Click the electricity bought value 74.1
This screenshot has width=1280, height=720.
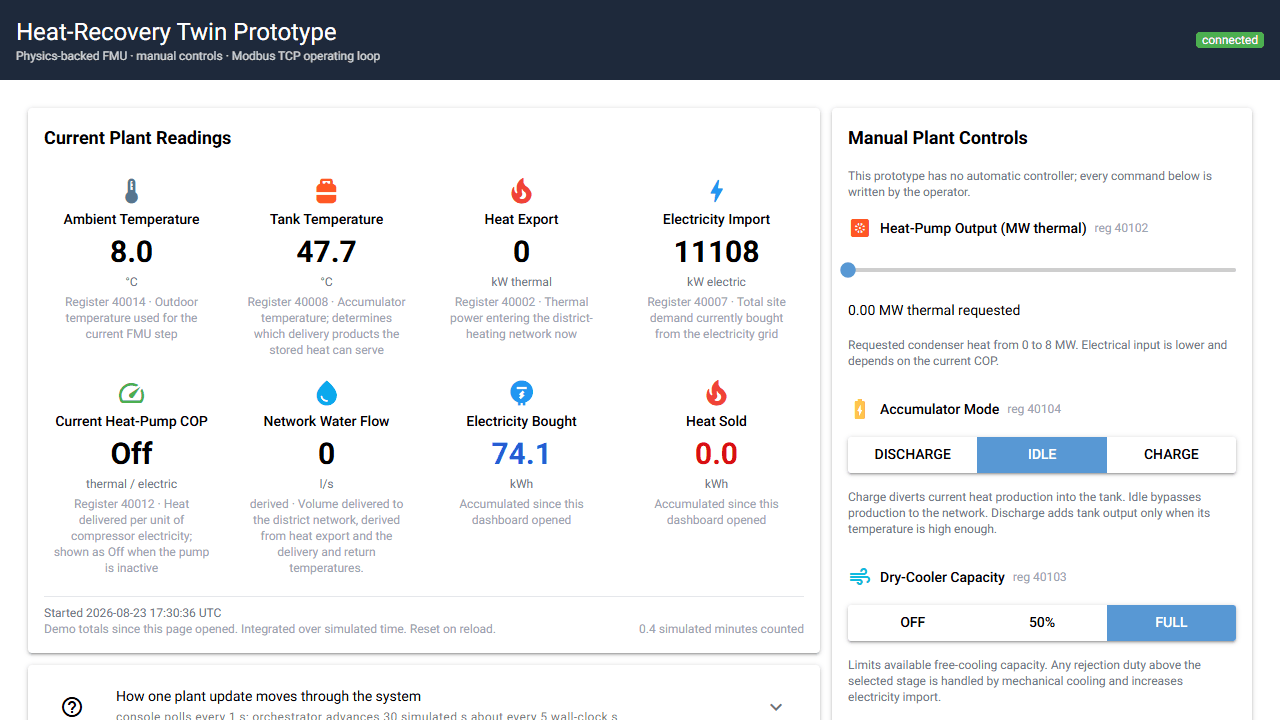pos(521,454)
